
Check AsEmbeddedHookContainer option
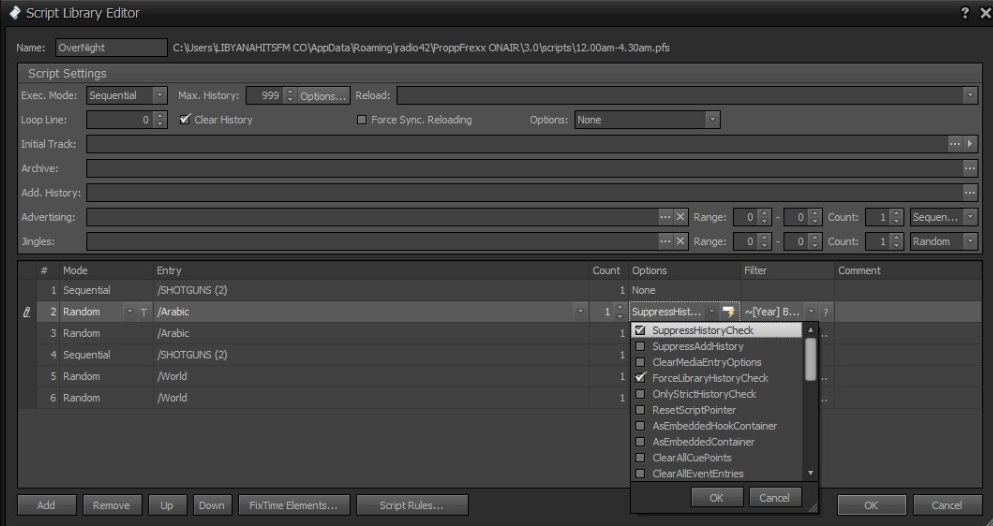640,426
